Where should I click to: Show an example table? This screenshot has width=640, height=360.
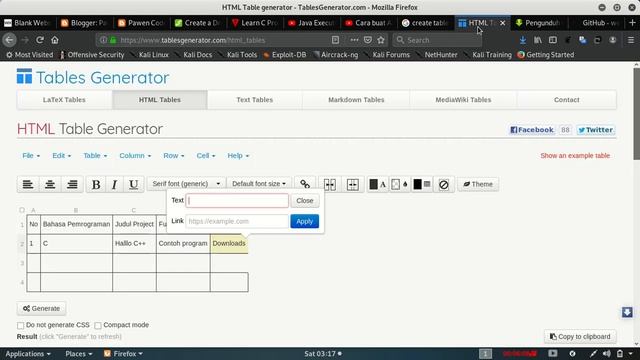point(575,156)
